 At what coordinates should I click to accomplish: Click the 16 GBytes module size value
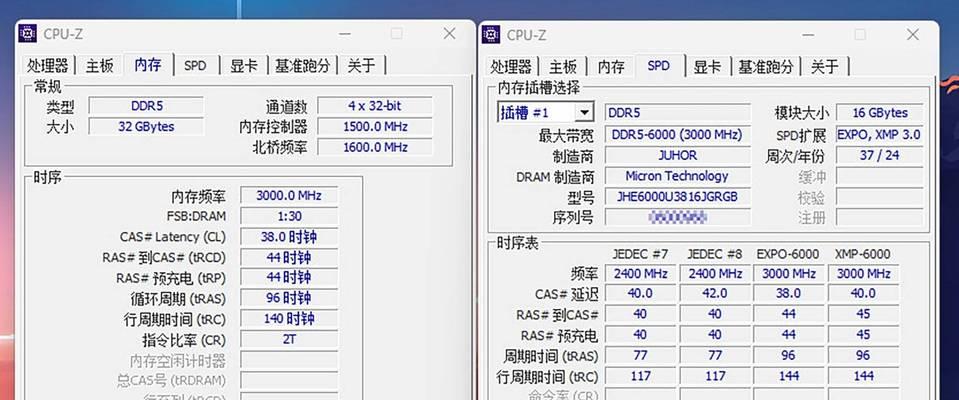pyautogui.click(x=879, y=113)
